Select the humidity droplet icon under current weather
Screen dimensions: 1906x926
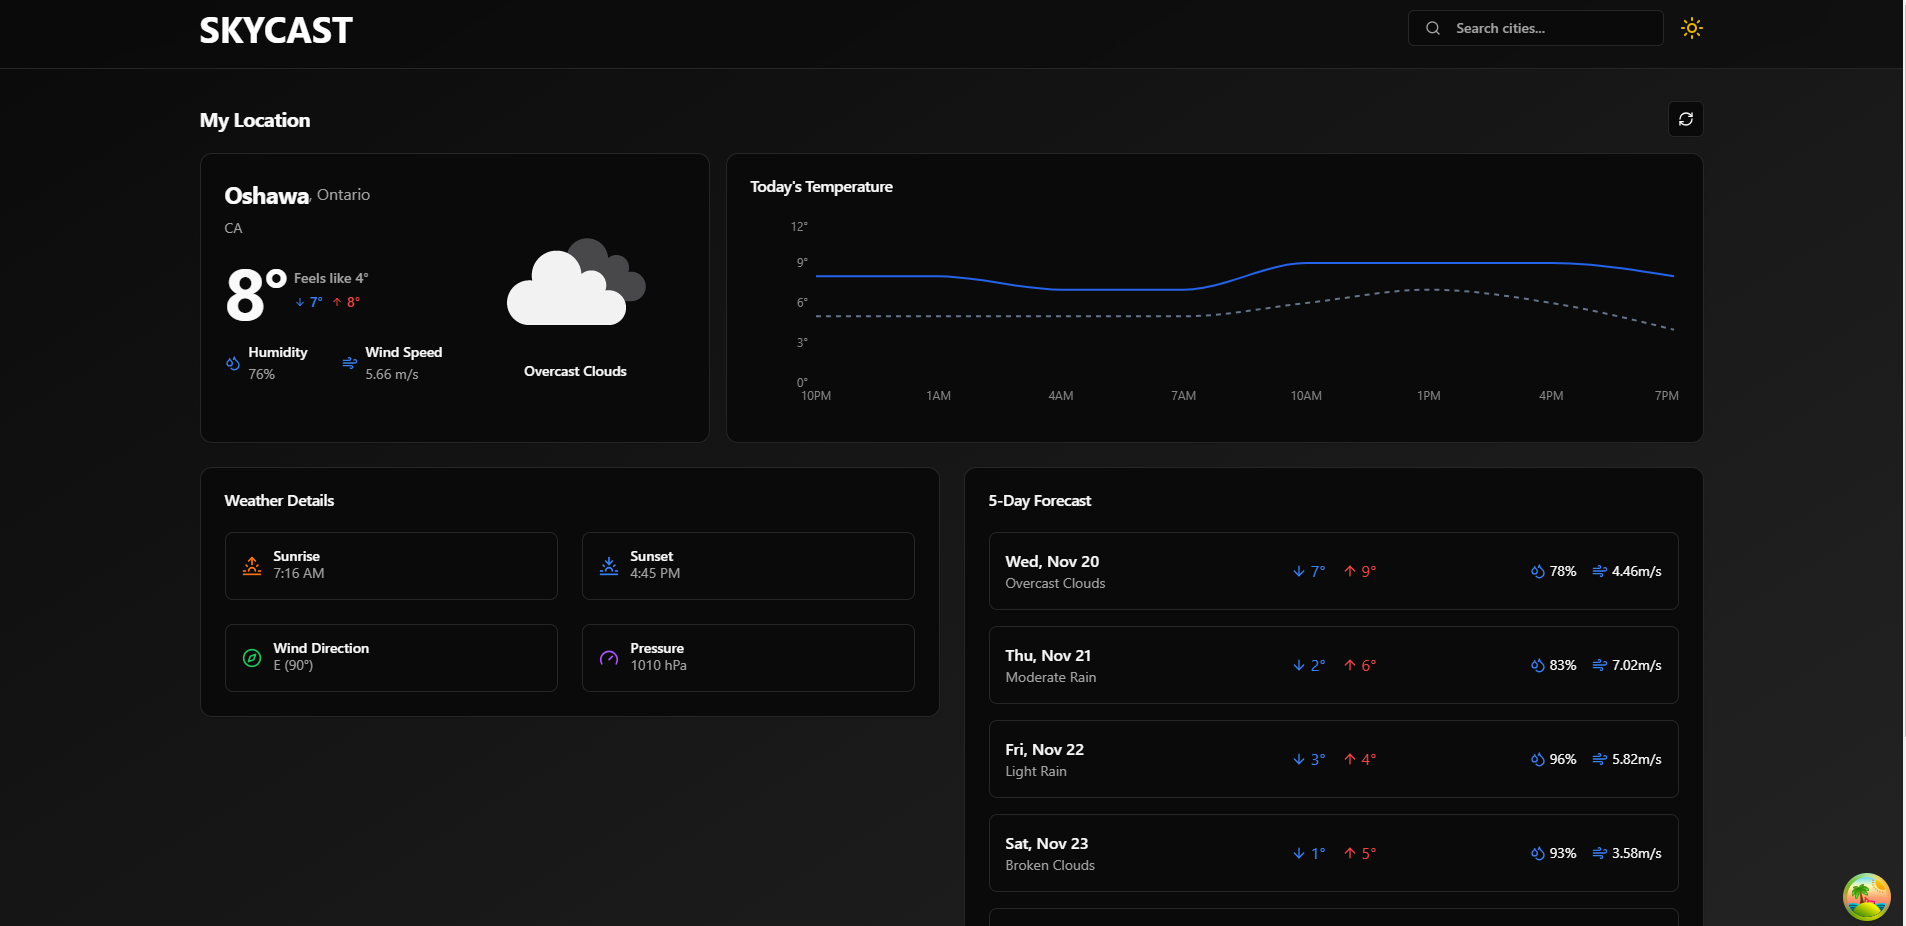click(x=231, y=364)
